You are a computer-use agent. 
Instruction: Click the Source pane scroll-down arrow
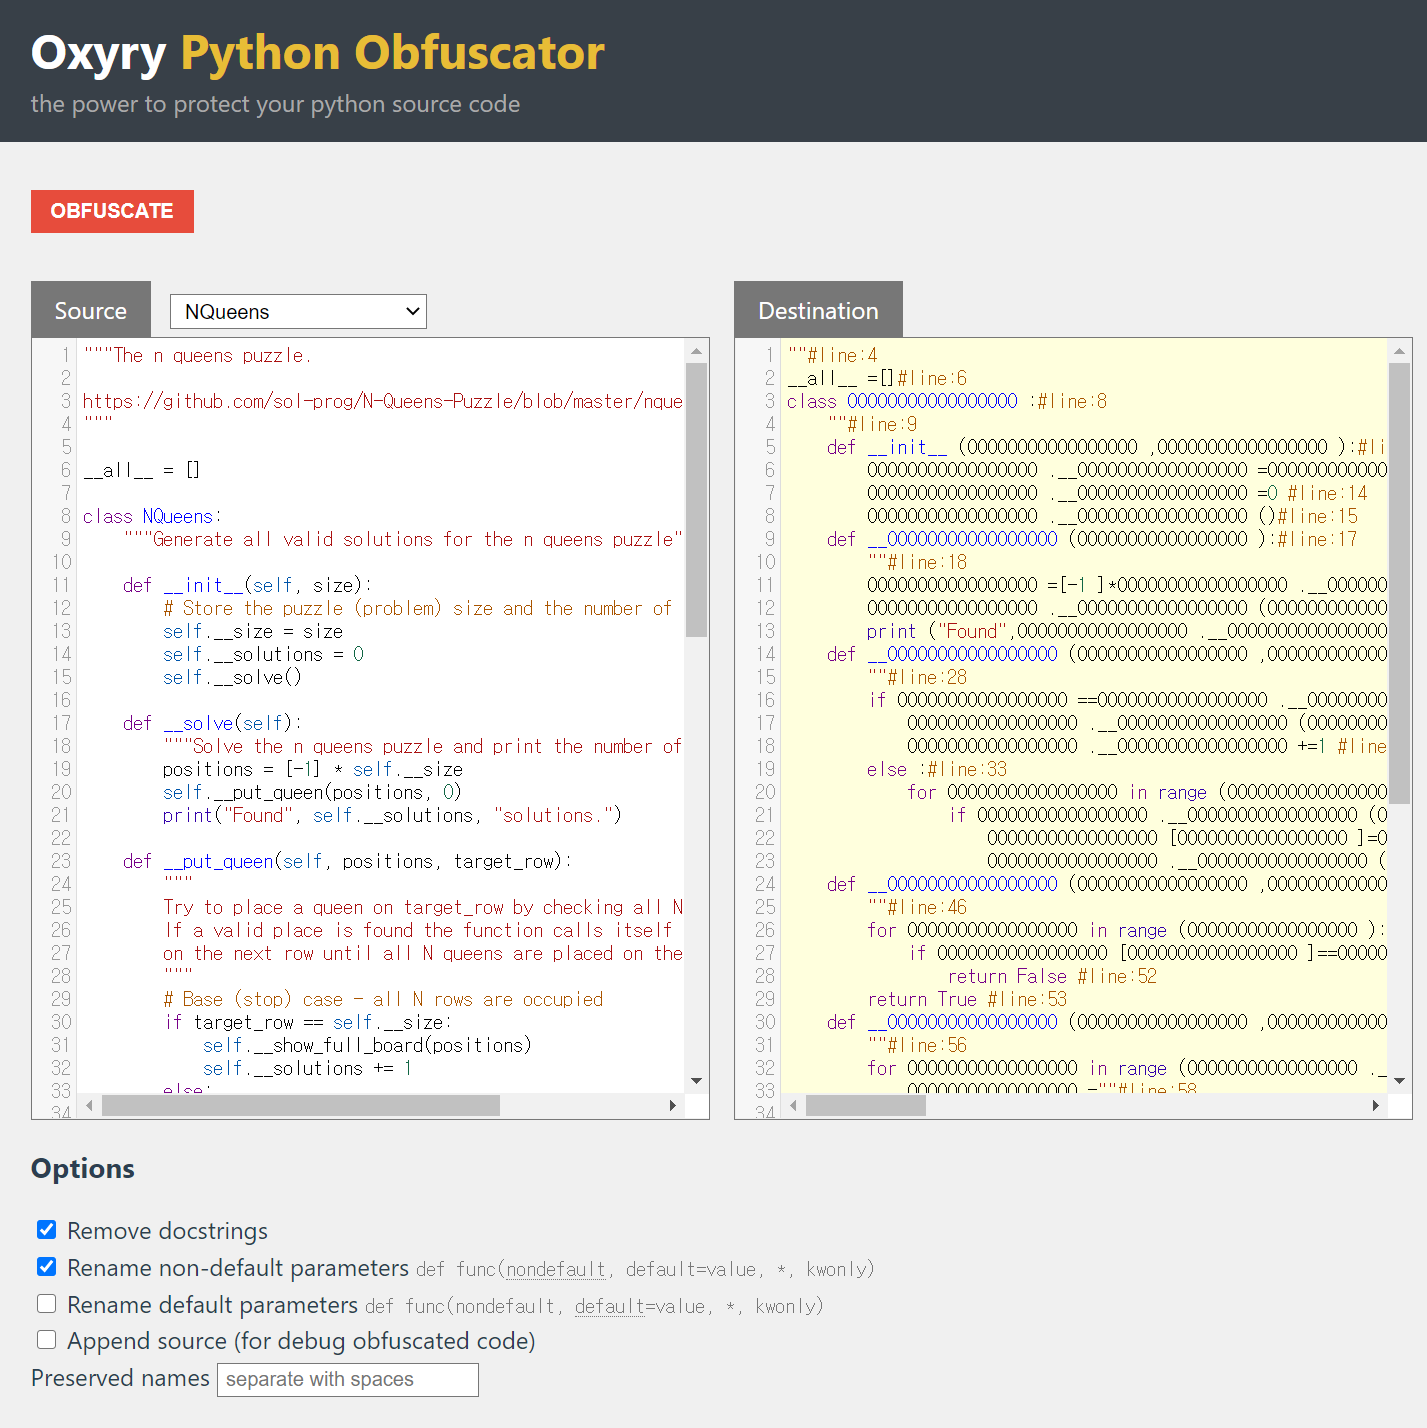pyautogui.click(x=697, y=1081)
